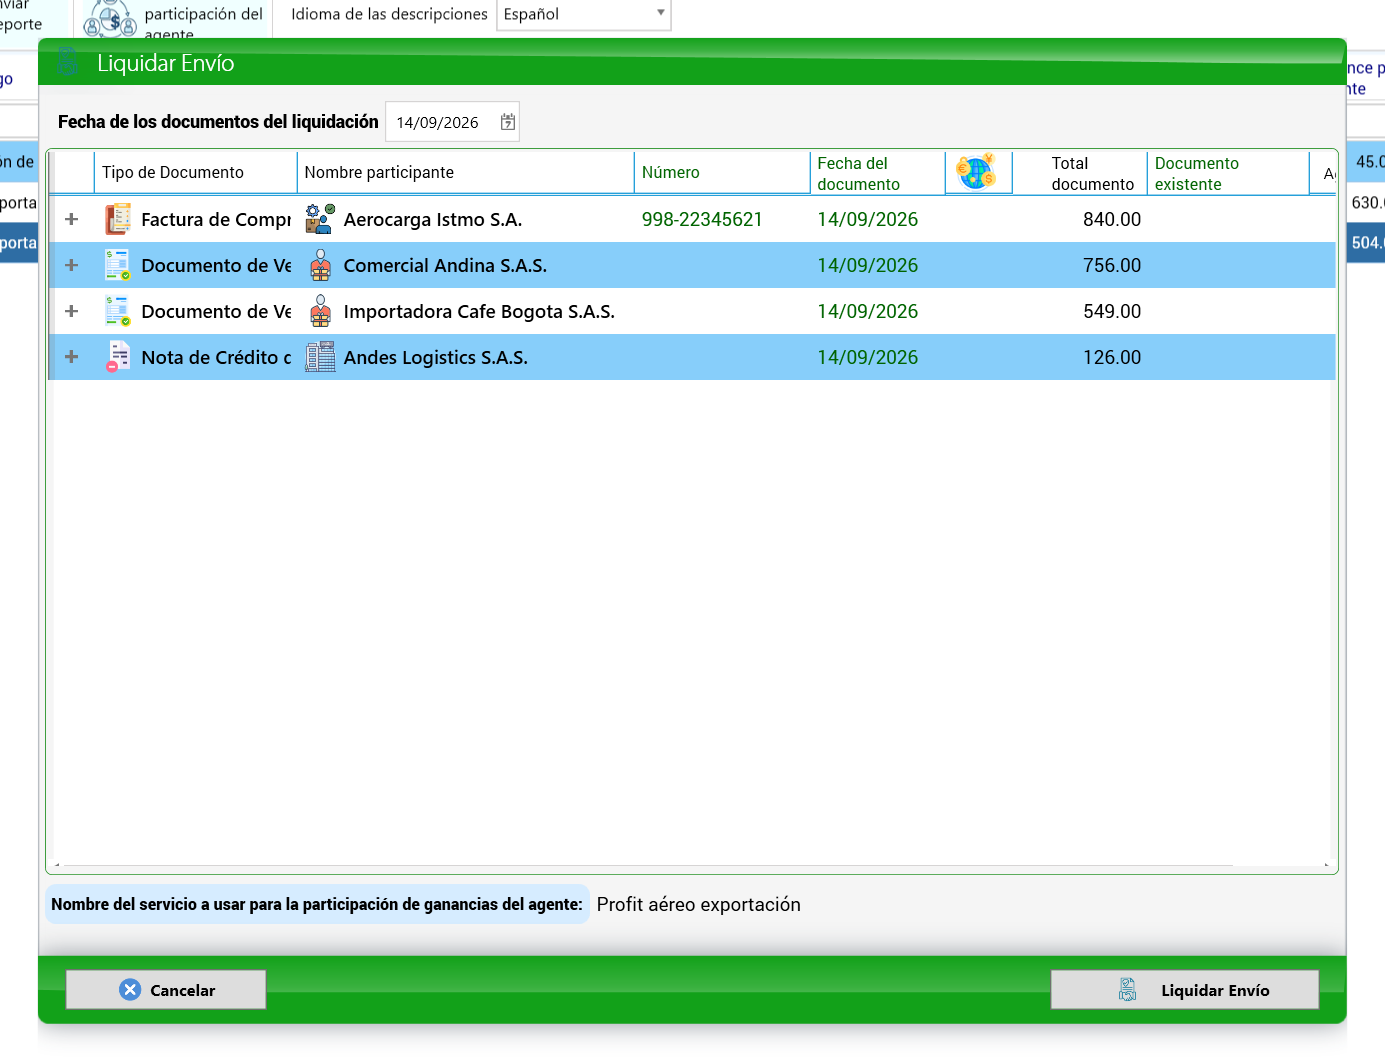Click the Documento existente column header
This screenshot has height=1061, width=1385.
[1227, 173]
